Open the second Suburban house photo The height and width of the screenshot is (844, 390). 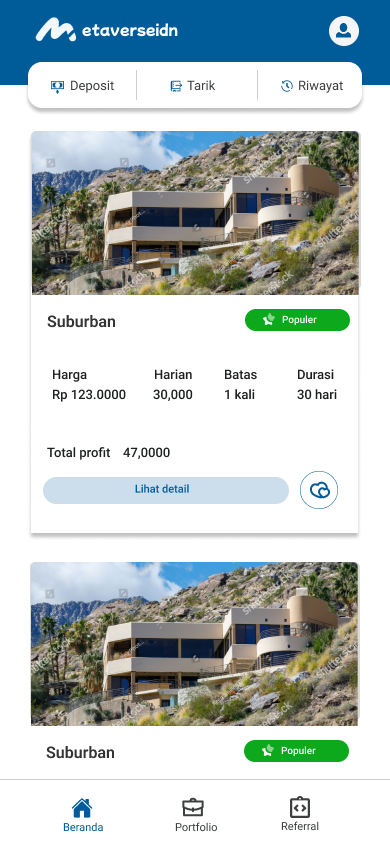coord(194,644)
